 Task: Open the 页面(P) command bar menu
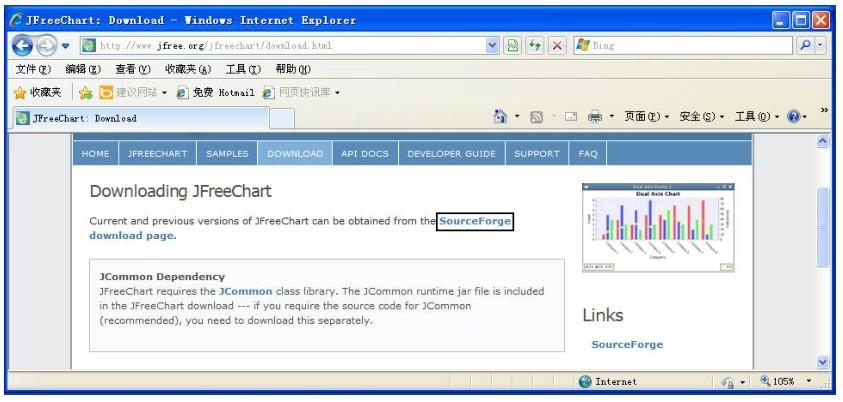[647, 117]
